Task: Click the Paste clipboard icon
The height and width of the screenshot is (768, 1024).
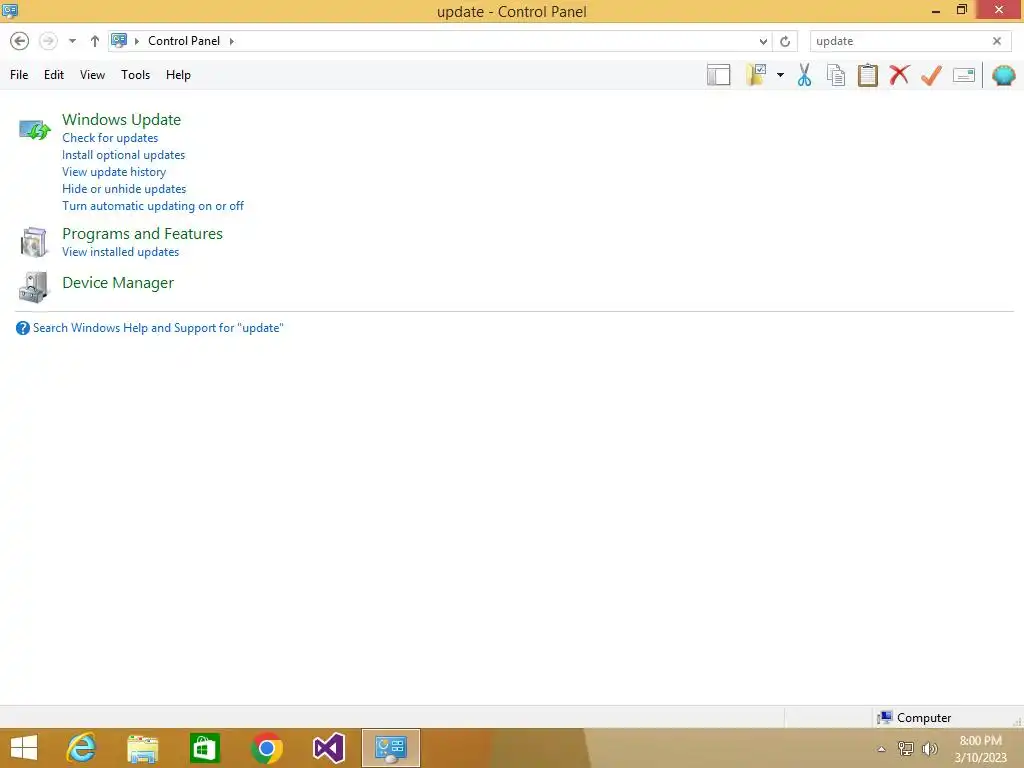Action: pyautogui.click(x=867, y=75)
